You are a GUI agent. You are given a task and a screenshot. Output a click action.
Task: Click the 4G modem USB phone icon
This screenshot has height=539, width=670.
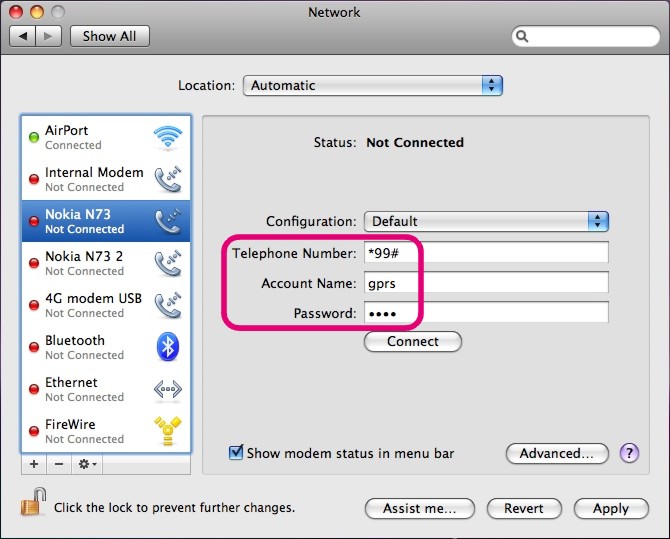point(168,305)
